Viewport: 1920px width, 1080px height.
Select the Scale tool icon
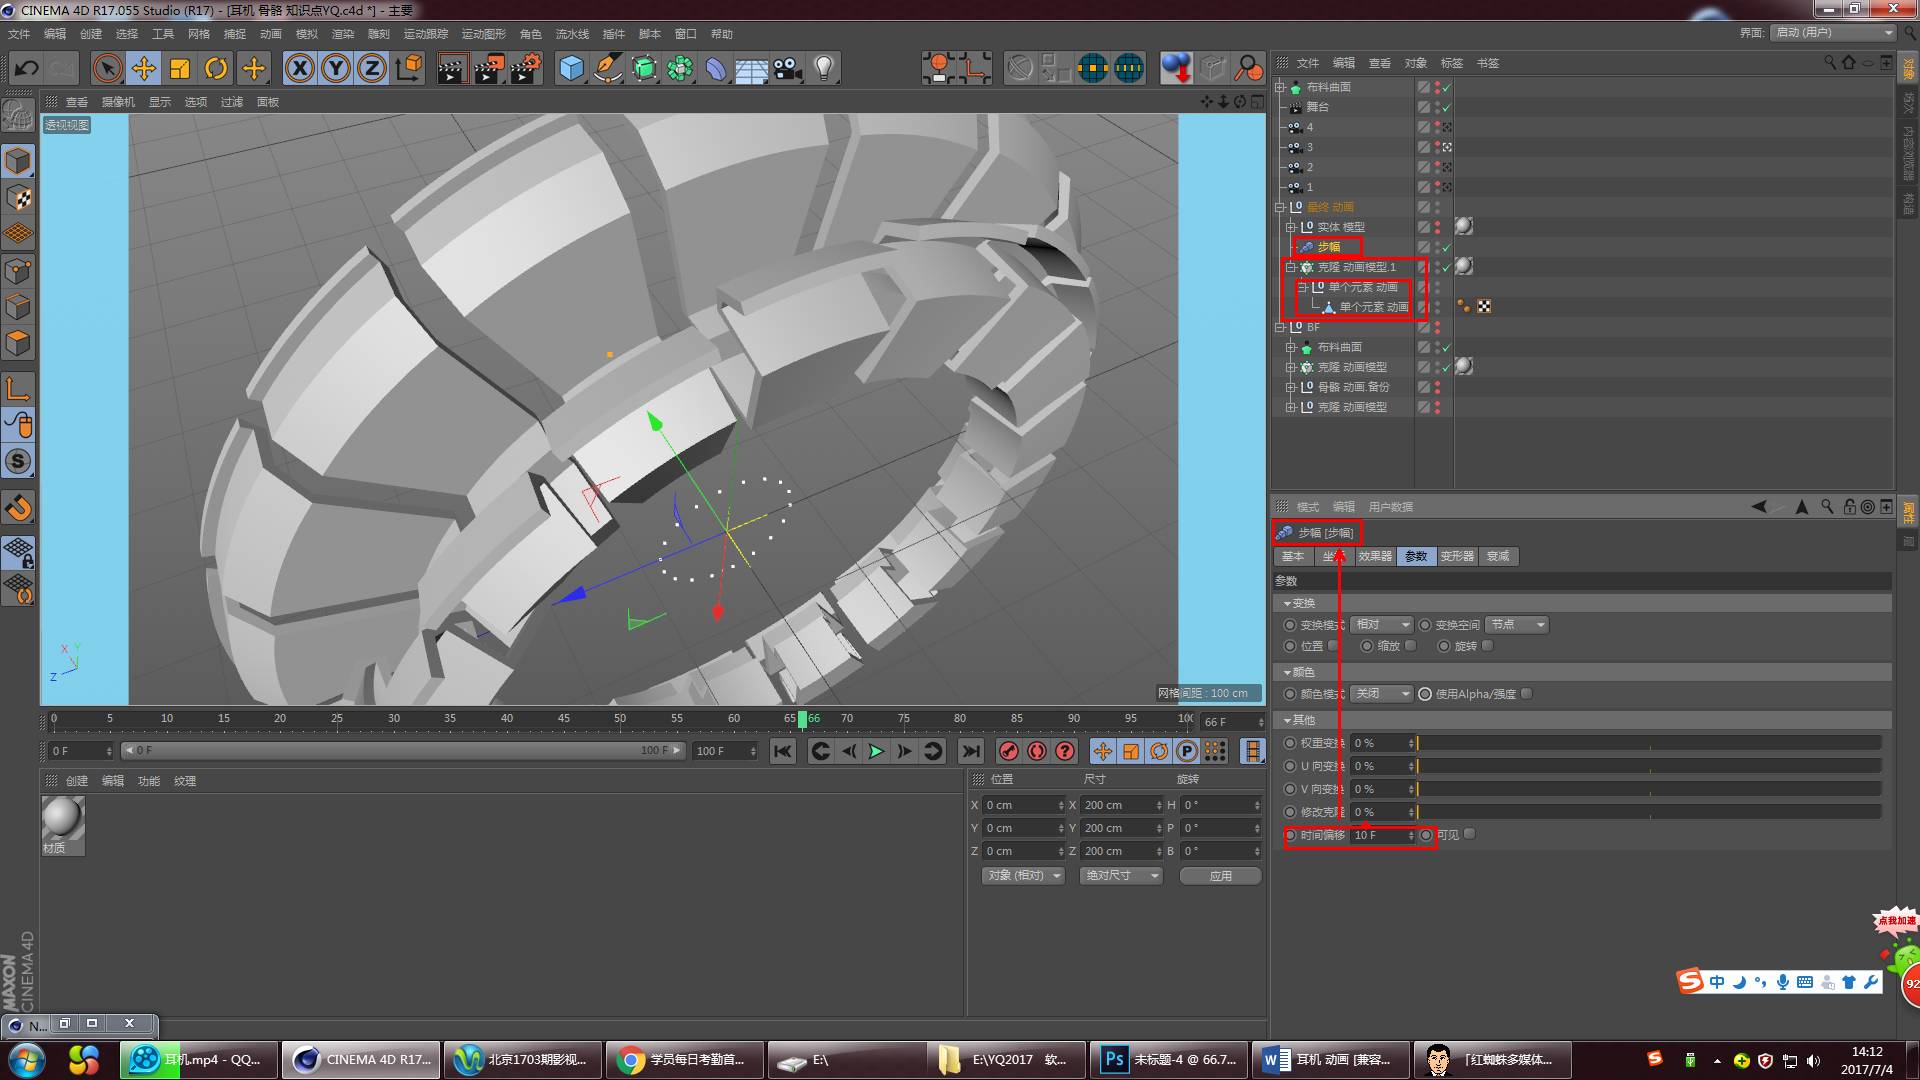[180, 68]
